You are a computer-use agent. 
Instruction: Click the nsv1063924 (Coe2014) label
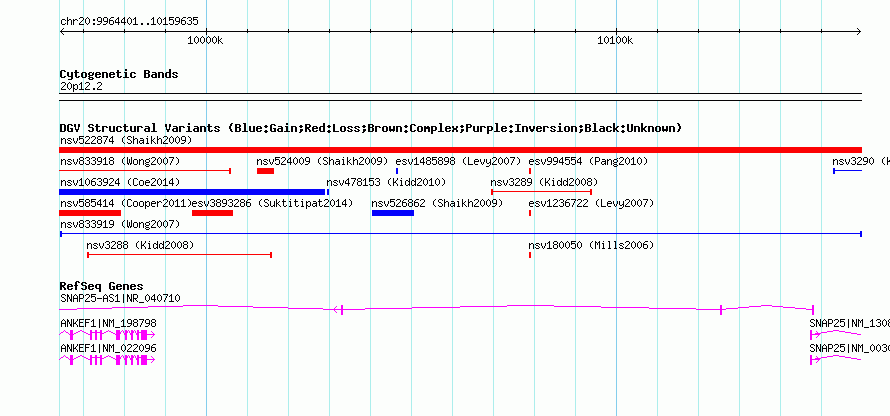(120, 183)
